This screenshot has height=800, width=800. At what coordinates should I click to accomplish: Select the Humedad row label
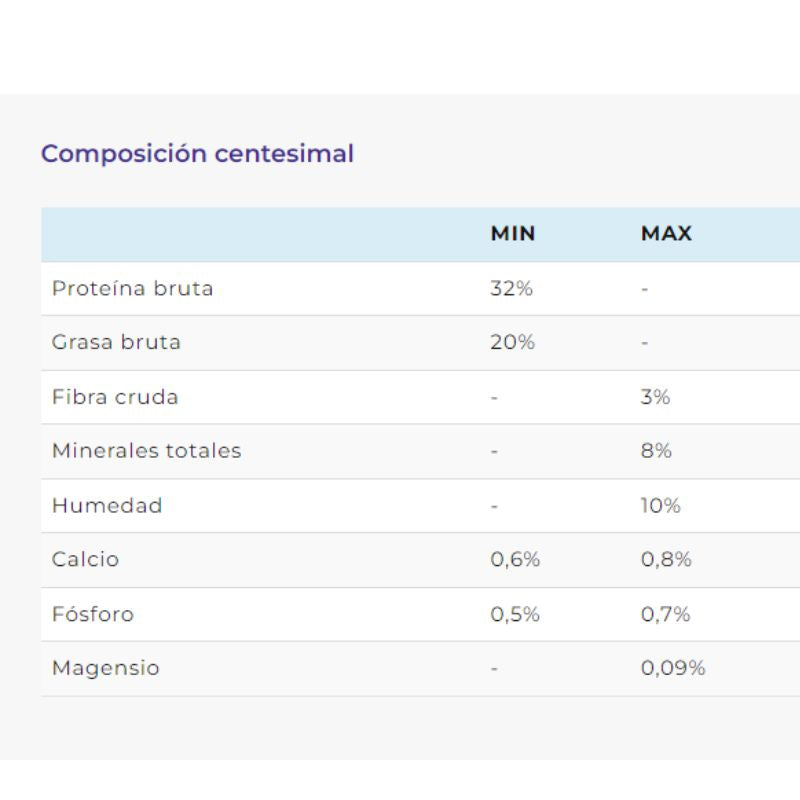point(107,506)
